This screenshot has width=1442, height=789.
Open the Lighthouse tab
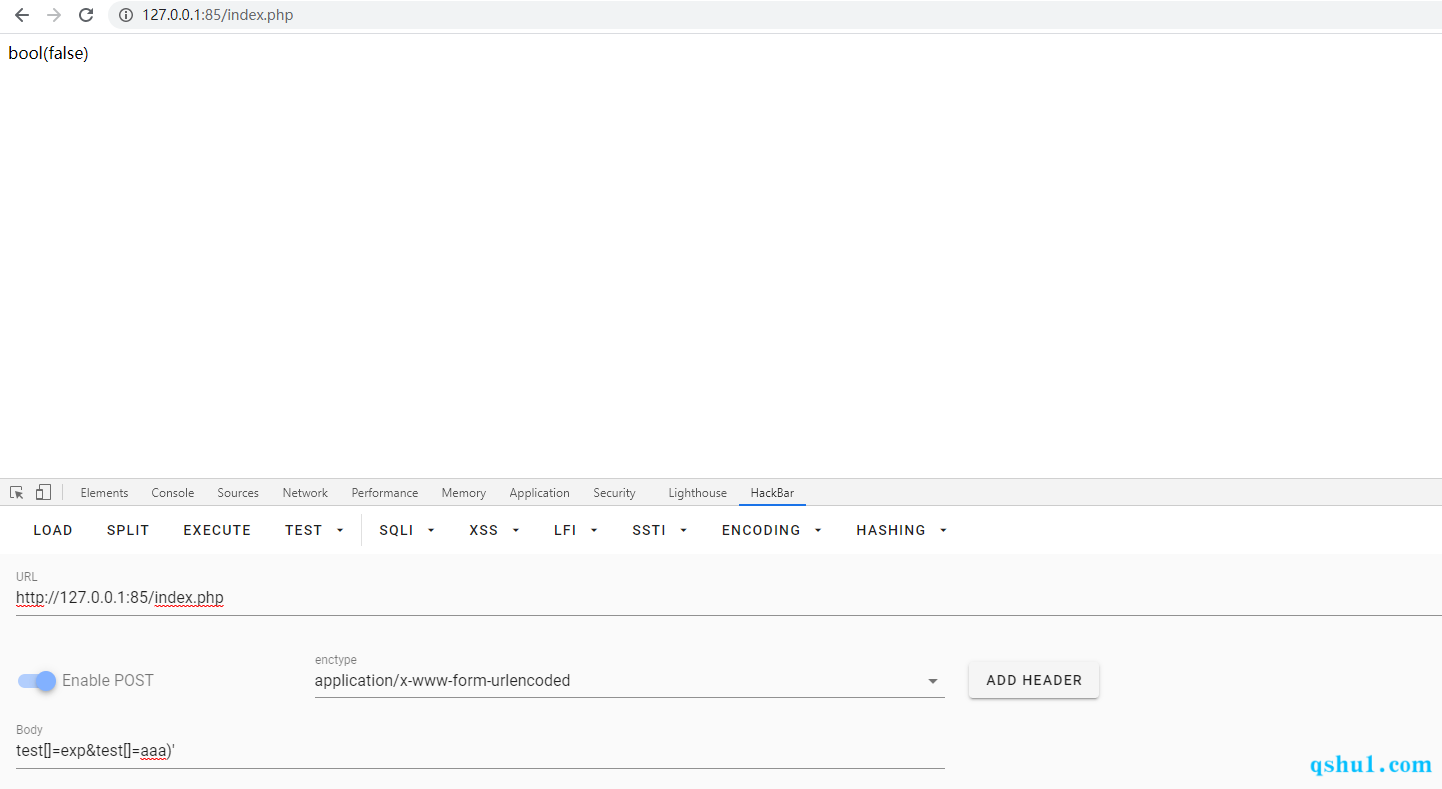[697, 493]
